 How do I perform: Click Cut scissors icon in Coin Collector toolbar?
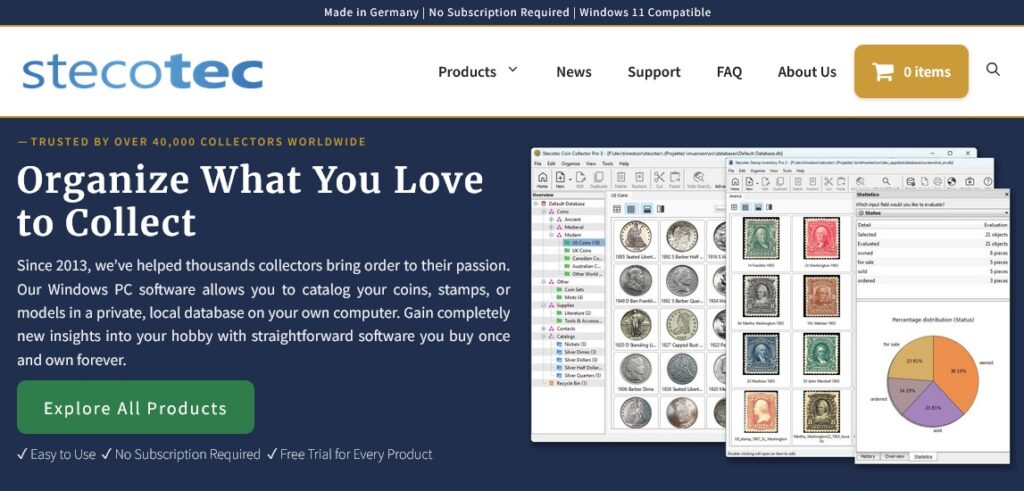[659, 178]
